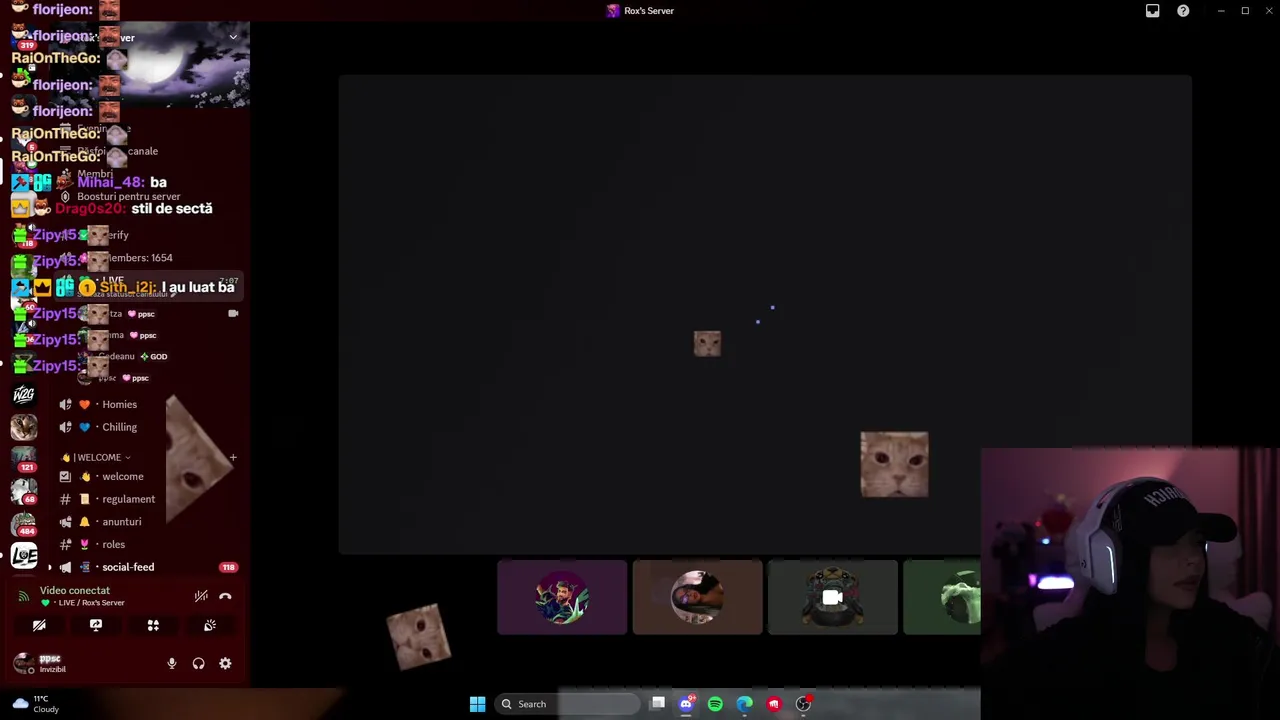Image resolution: width=1280 pixels, height=720 pixels.
Task: Select the participant tile showing camera icon
Action: tap(832, 597)
